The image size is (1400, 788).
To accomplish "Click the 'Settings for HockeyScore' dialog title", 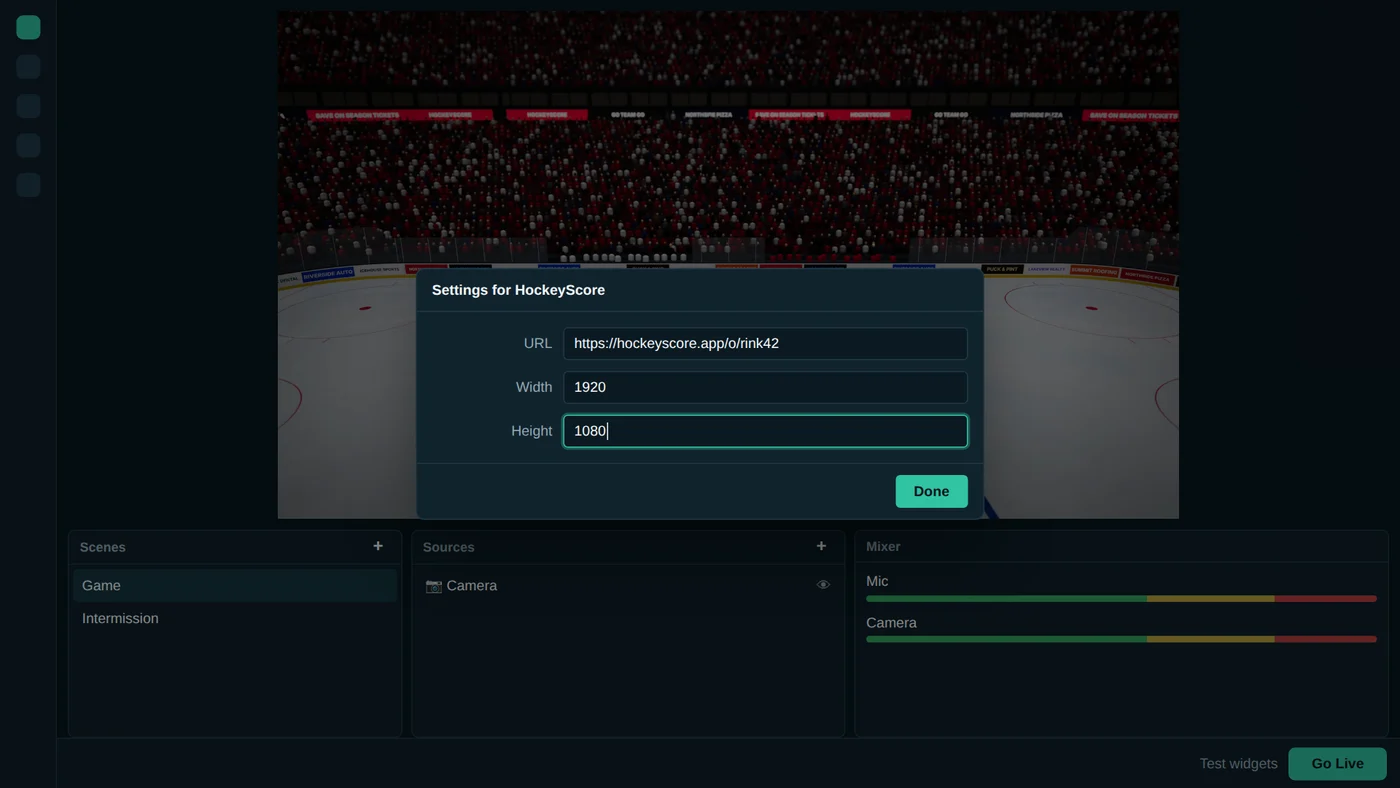I will [x=518, y=290].
